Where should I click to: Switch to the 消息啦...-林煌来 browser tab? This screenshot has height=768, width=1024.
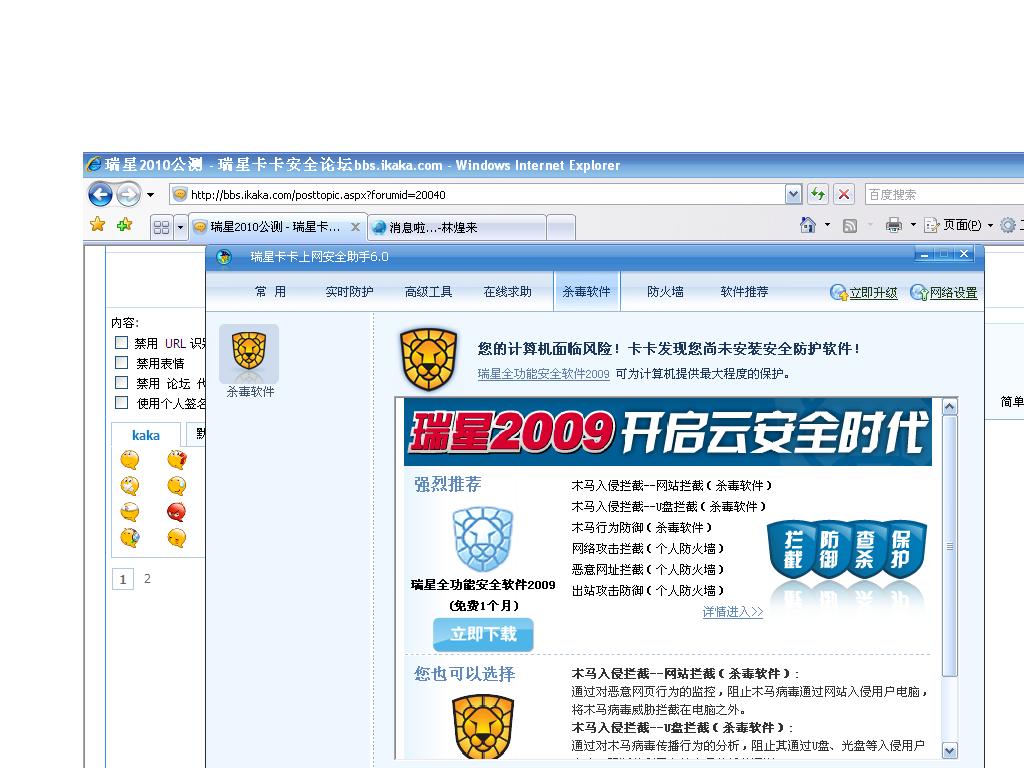457,227
